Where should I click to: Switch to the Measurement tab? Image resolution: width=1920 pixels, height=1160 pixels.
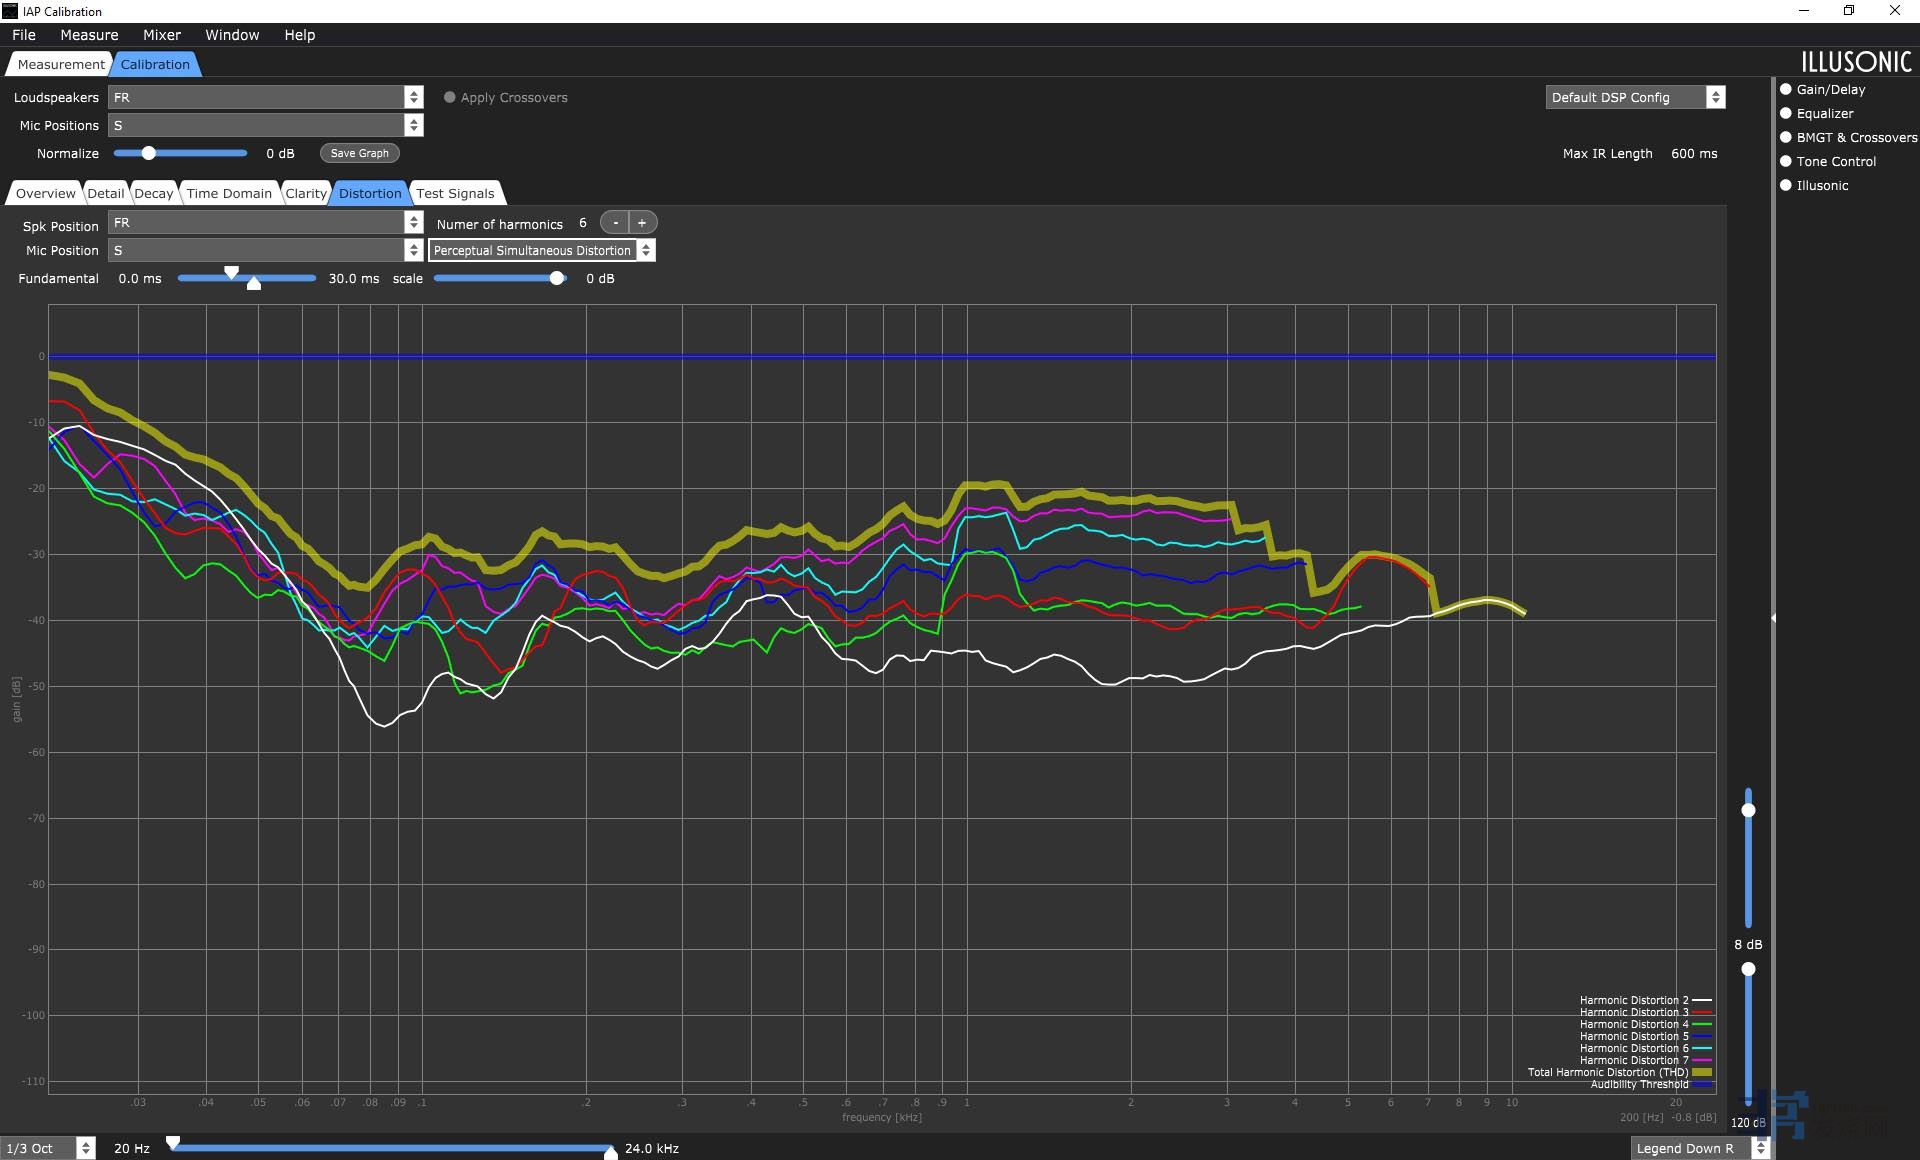(60, 64)
